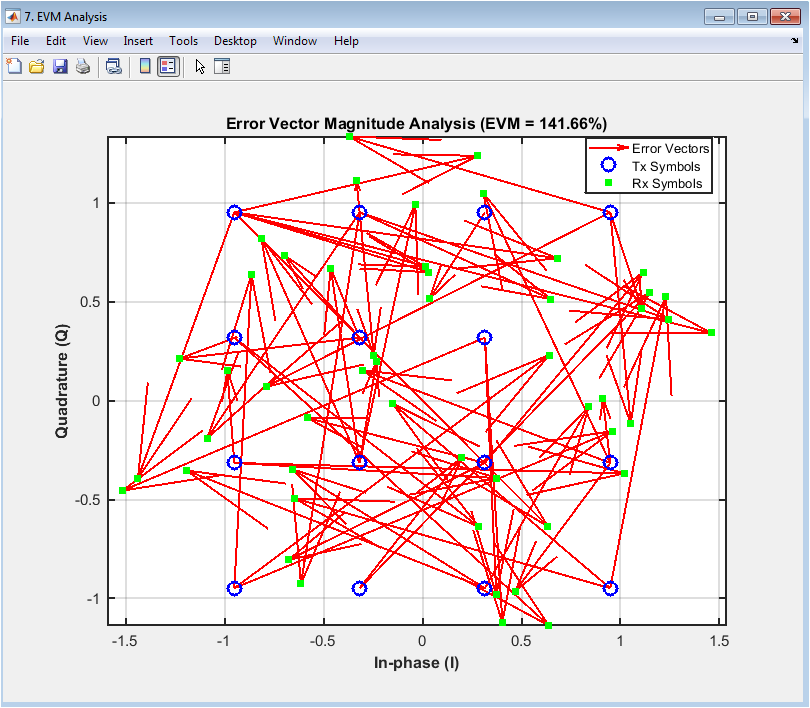Click the MATLAB logo in the title bar

[13, 16]
